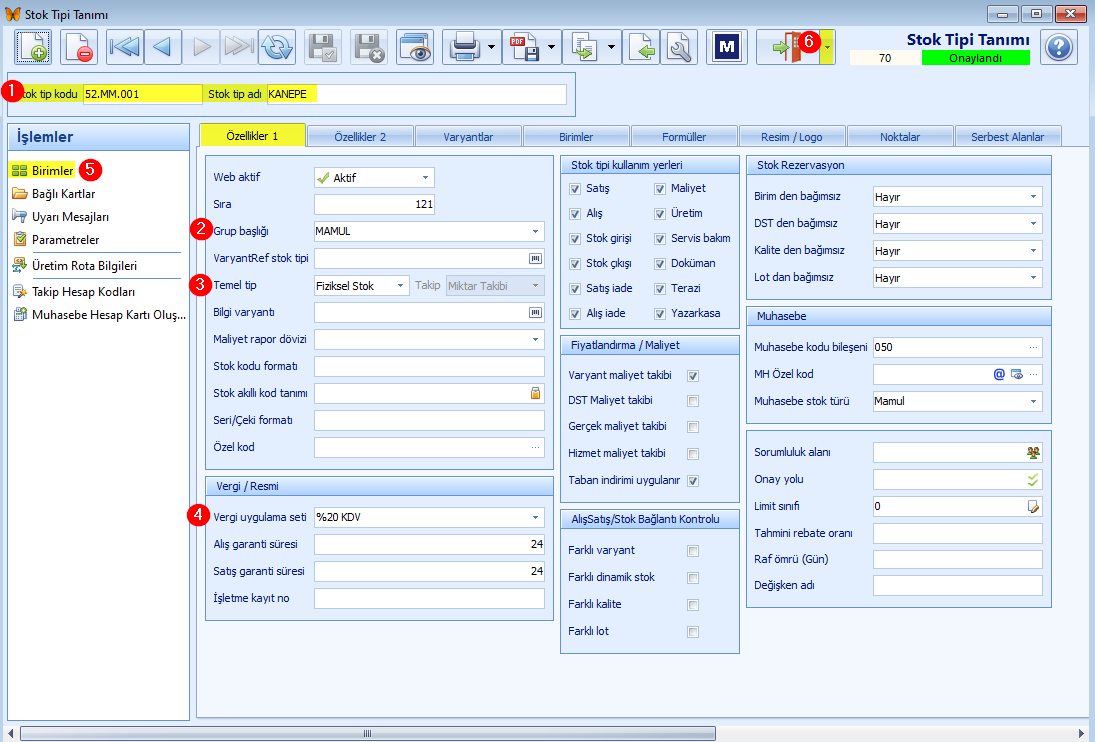Switch to the Varyantlar tab
The width and height of the screenshot is (1095, 742).
click(468, 137)
